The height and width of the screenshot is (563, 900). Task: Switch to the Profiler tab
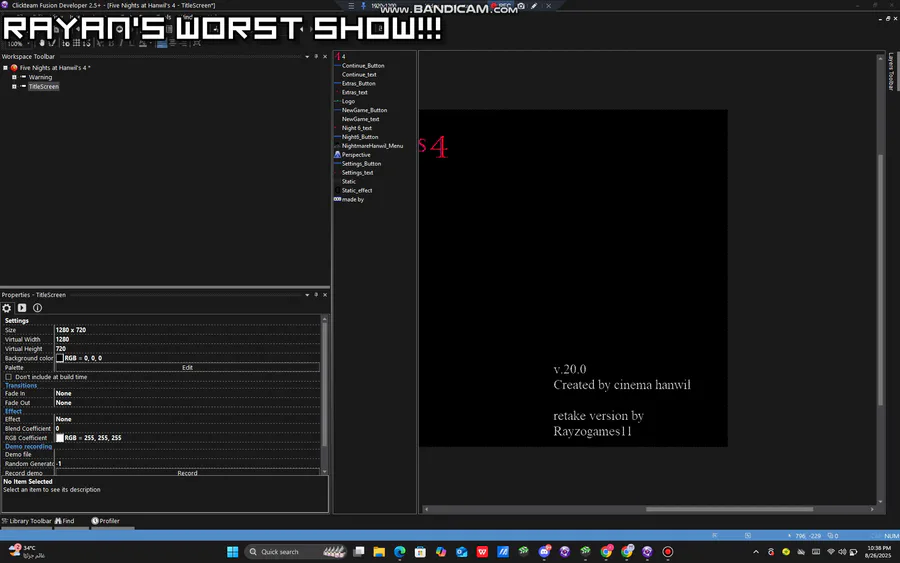pyautogui.click(x=106, y=521)
